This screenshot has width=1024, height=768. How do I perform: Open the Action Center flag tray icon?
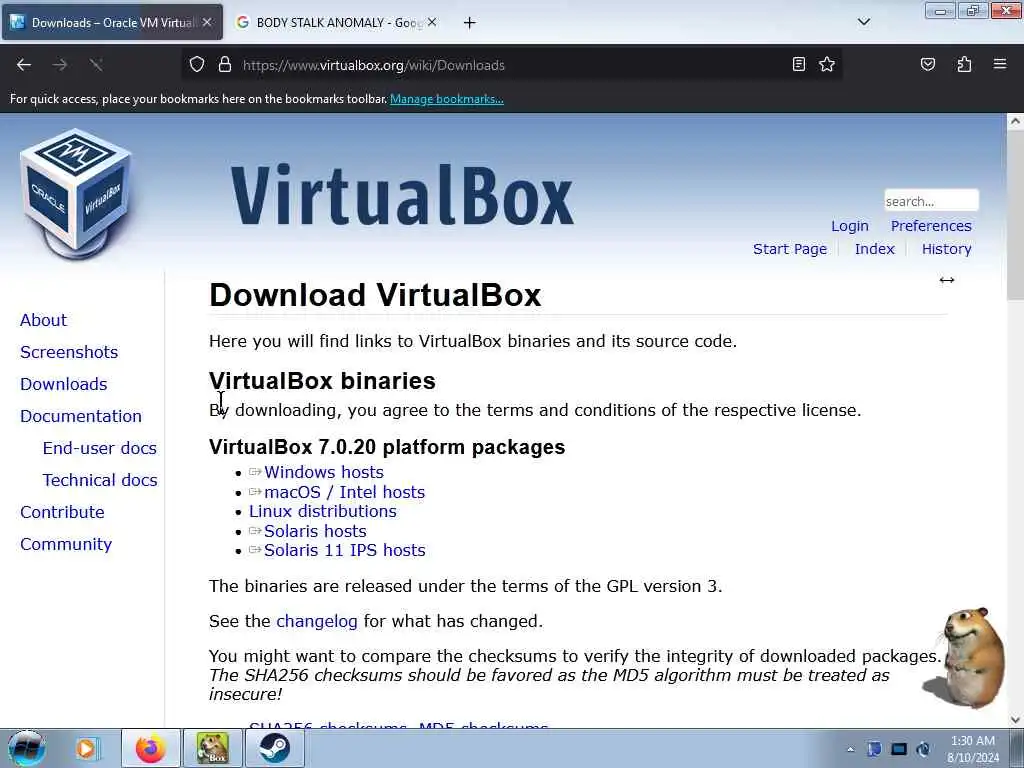tap(874, 749)
